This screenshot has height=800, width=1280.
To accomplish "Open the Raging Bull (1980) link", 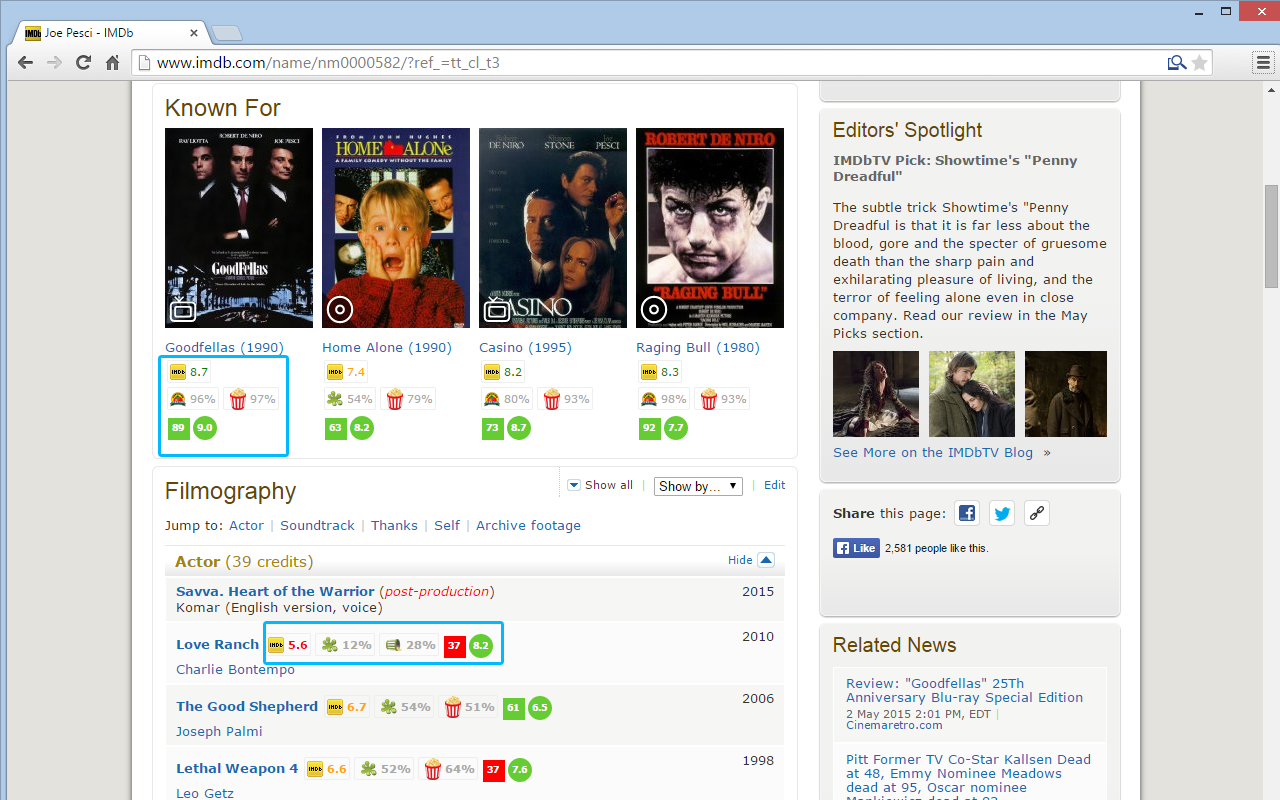I will coord(698,347).
